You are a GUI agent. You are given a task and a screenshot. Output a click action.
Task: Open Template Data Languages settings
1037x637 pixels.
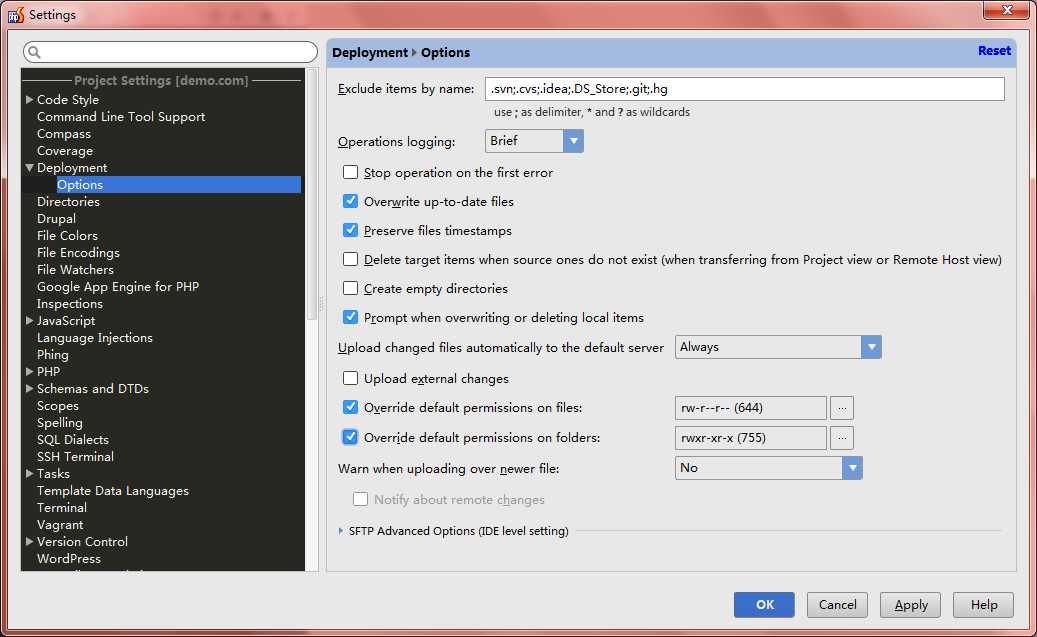tap(113, 491)
